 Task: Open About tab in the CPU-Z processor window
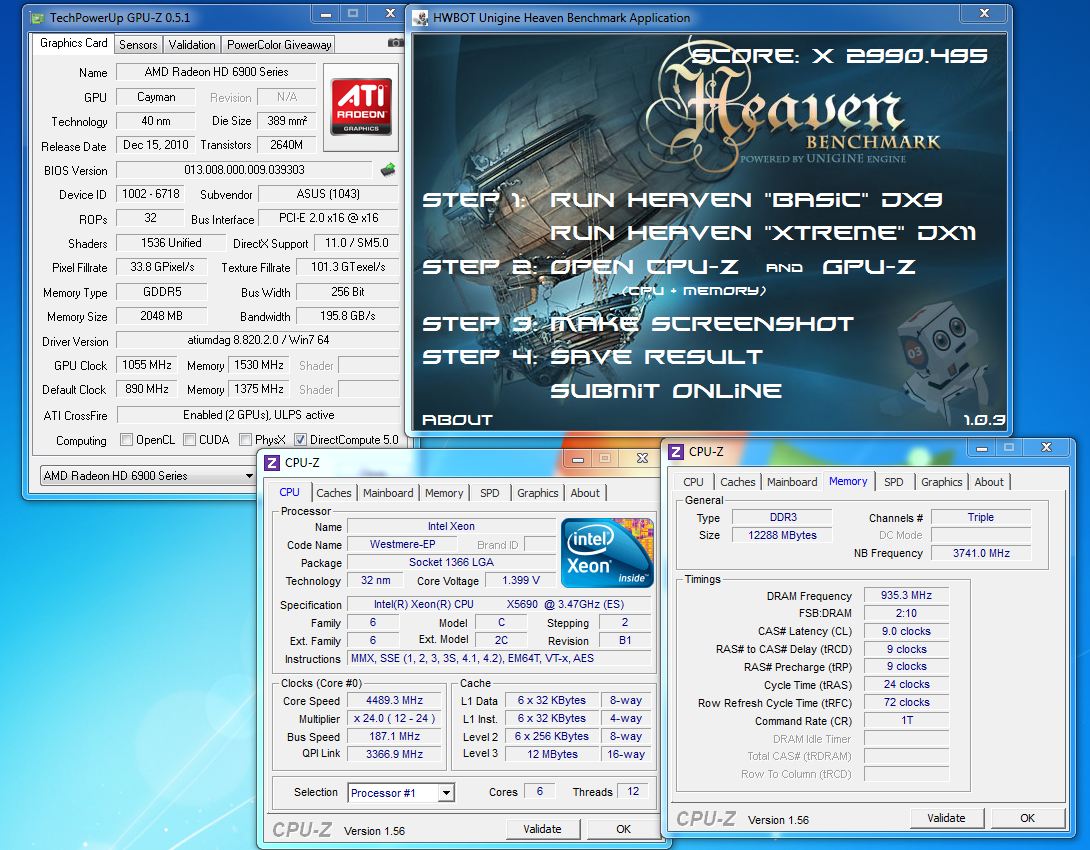[585, 493]
